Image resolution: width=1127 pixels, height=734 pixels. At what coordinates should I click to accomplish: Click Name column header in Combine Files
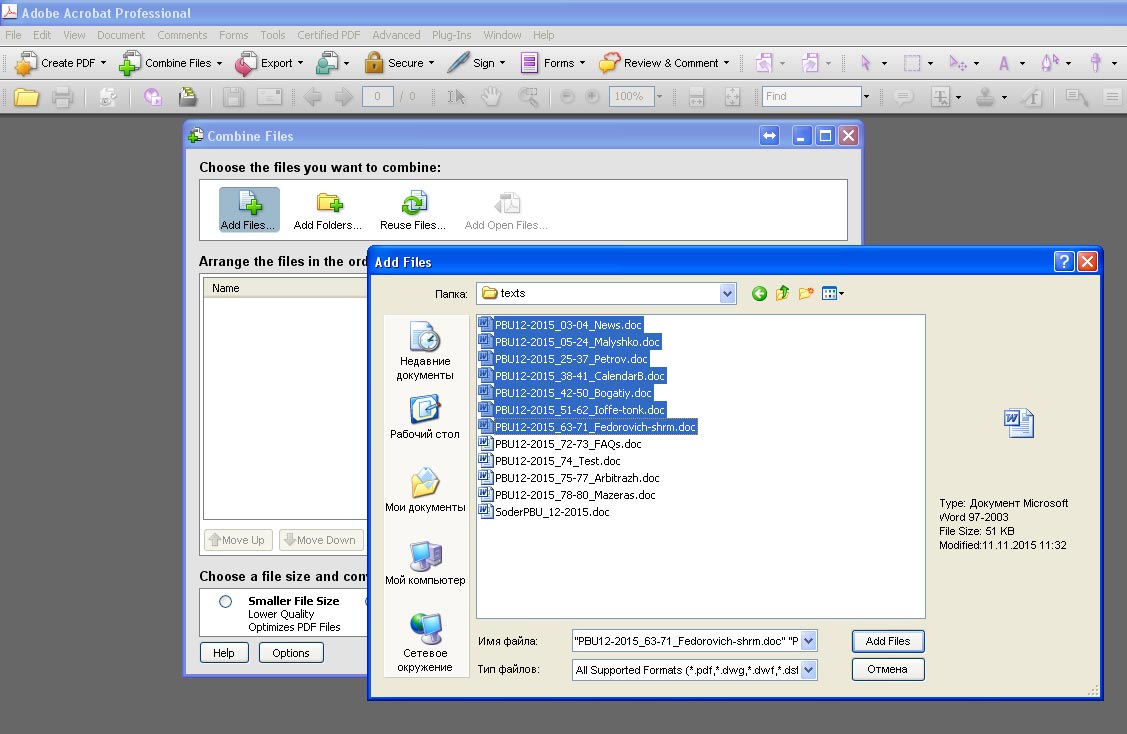pos(286,288)
